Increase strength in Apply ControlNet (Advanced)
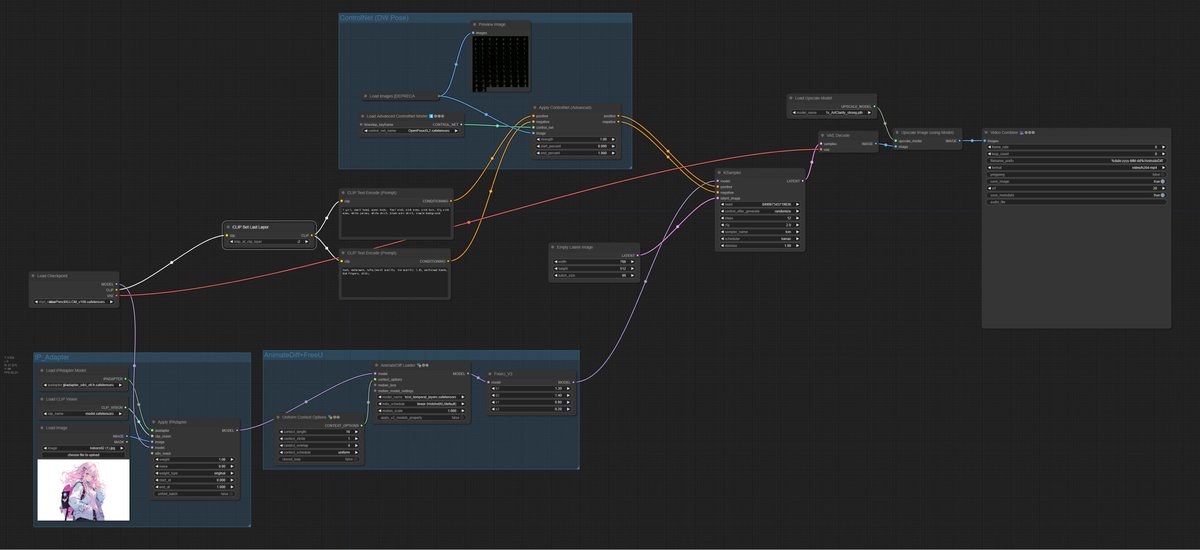This screenshot has width=1200, height=550. pyautogui.click(x=613, y=139)
